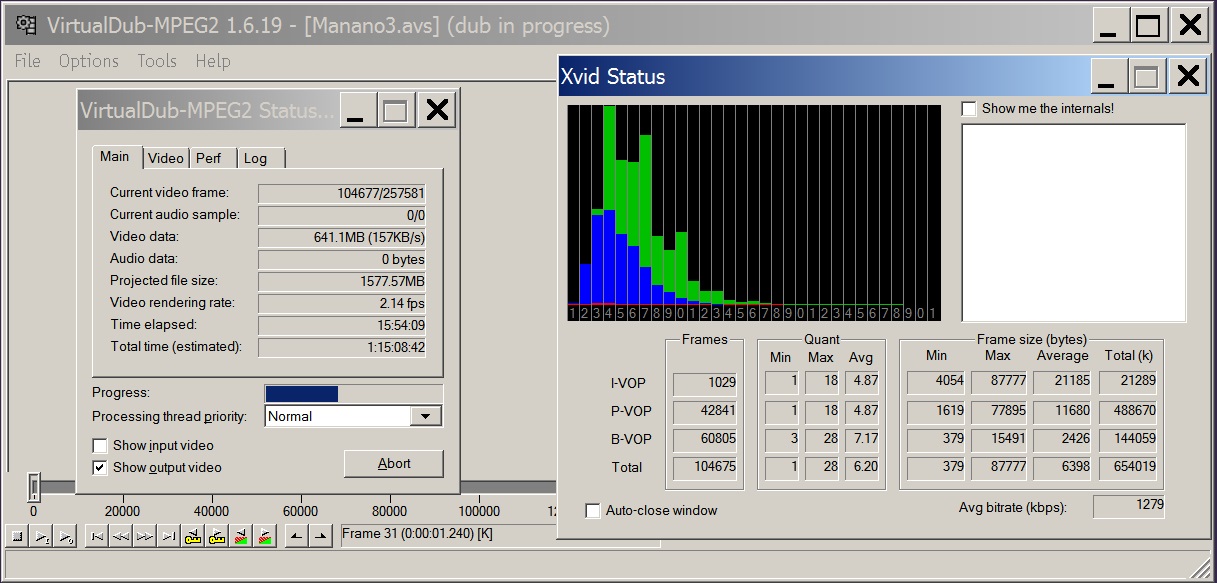
Task: Step one frame forward
Action: point(145,537)
